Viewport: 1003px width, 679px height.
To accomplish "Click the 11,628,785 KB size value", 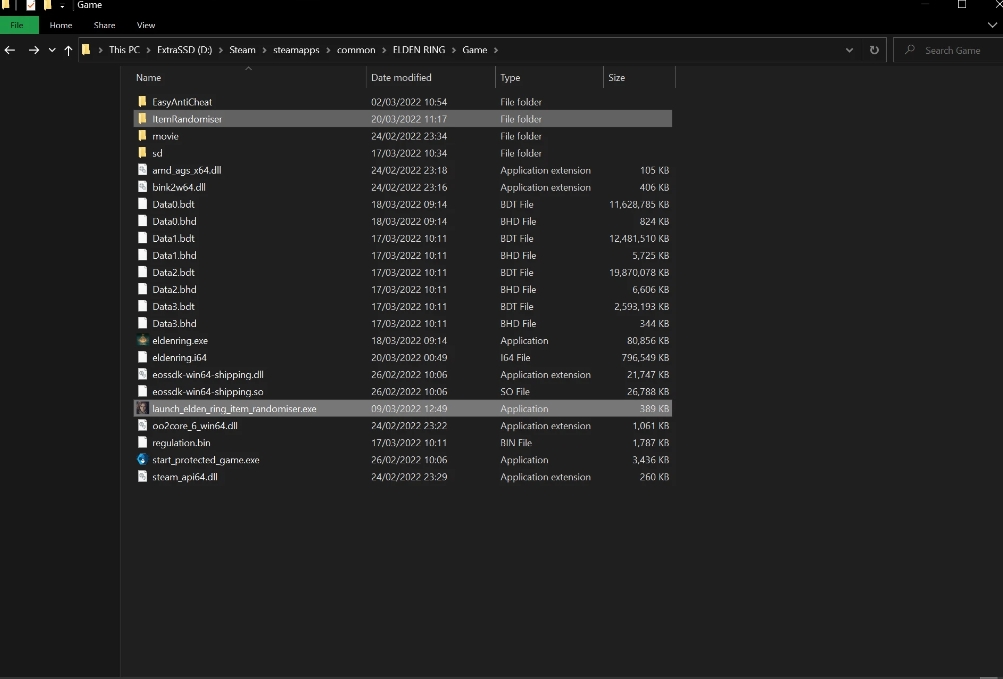I will click(639, 204).
